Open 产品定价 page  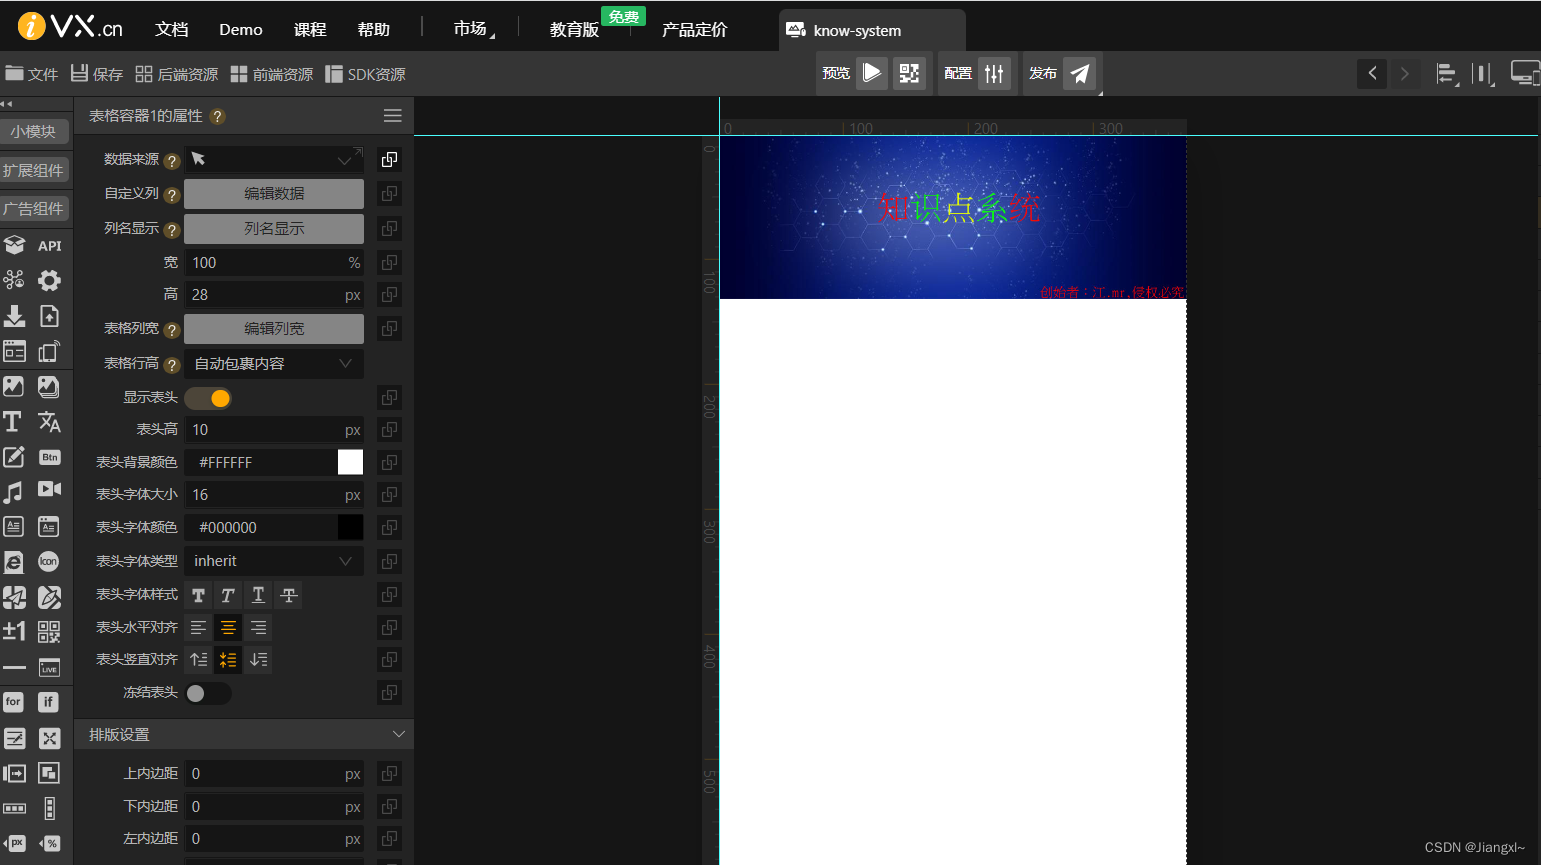[695, 29]
